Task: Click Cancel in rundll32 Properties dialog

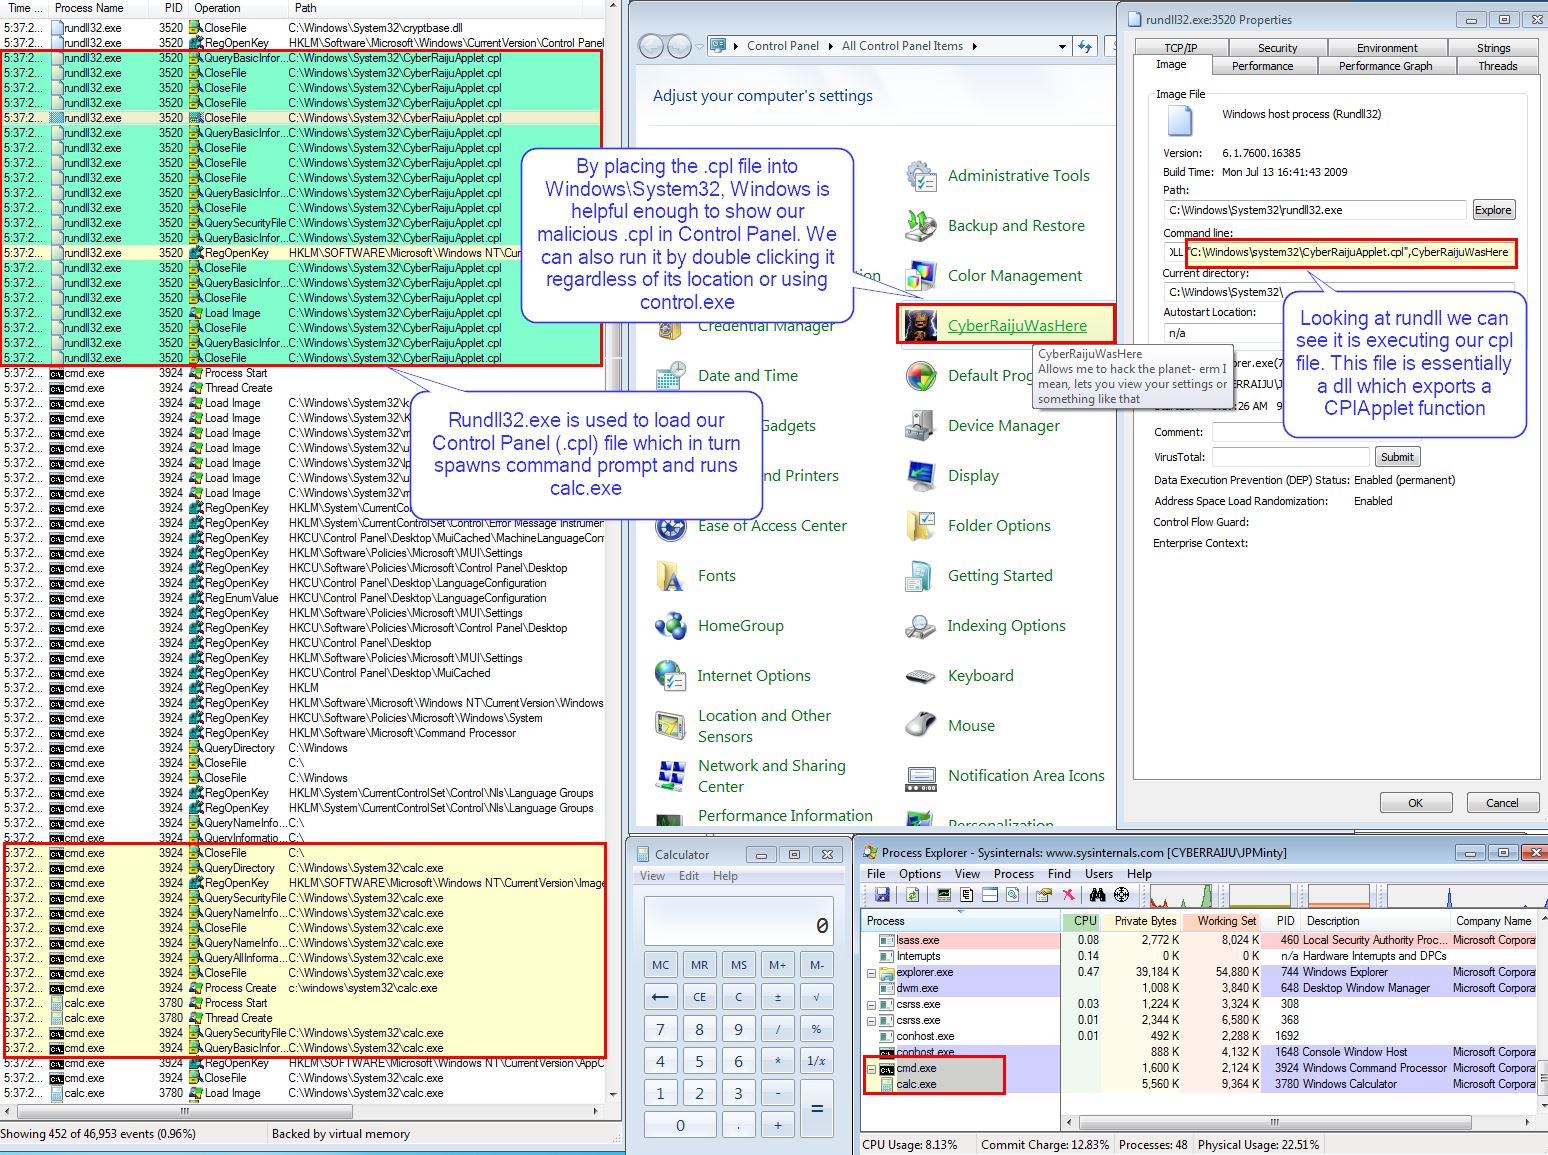Action: [1502, 803]
